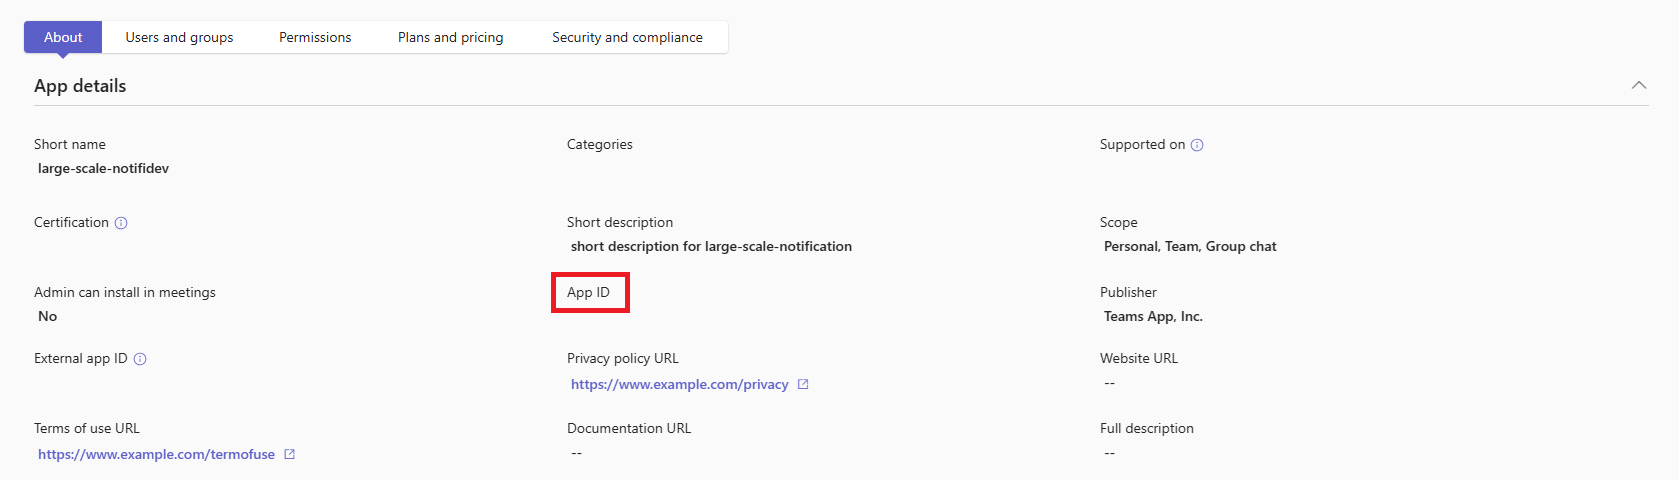The image size is (1679, 480).
Task: Open the terms of use URL link
Action: 156,454
